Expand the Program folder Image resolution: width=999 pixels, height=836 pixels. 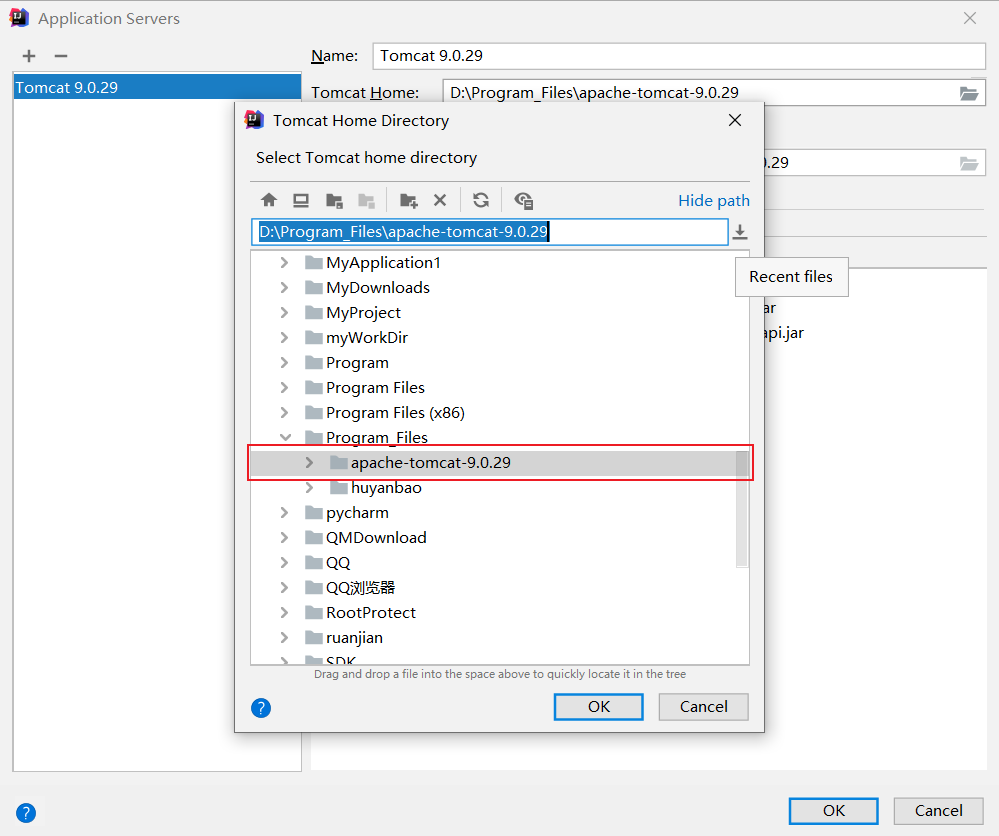pos(284,363)
